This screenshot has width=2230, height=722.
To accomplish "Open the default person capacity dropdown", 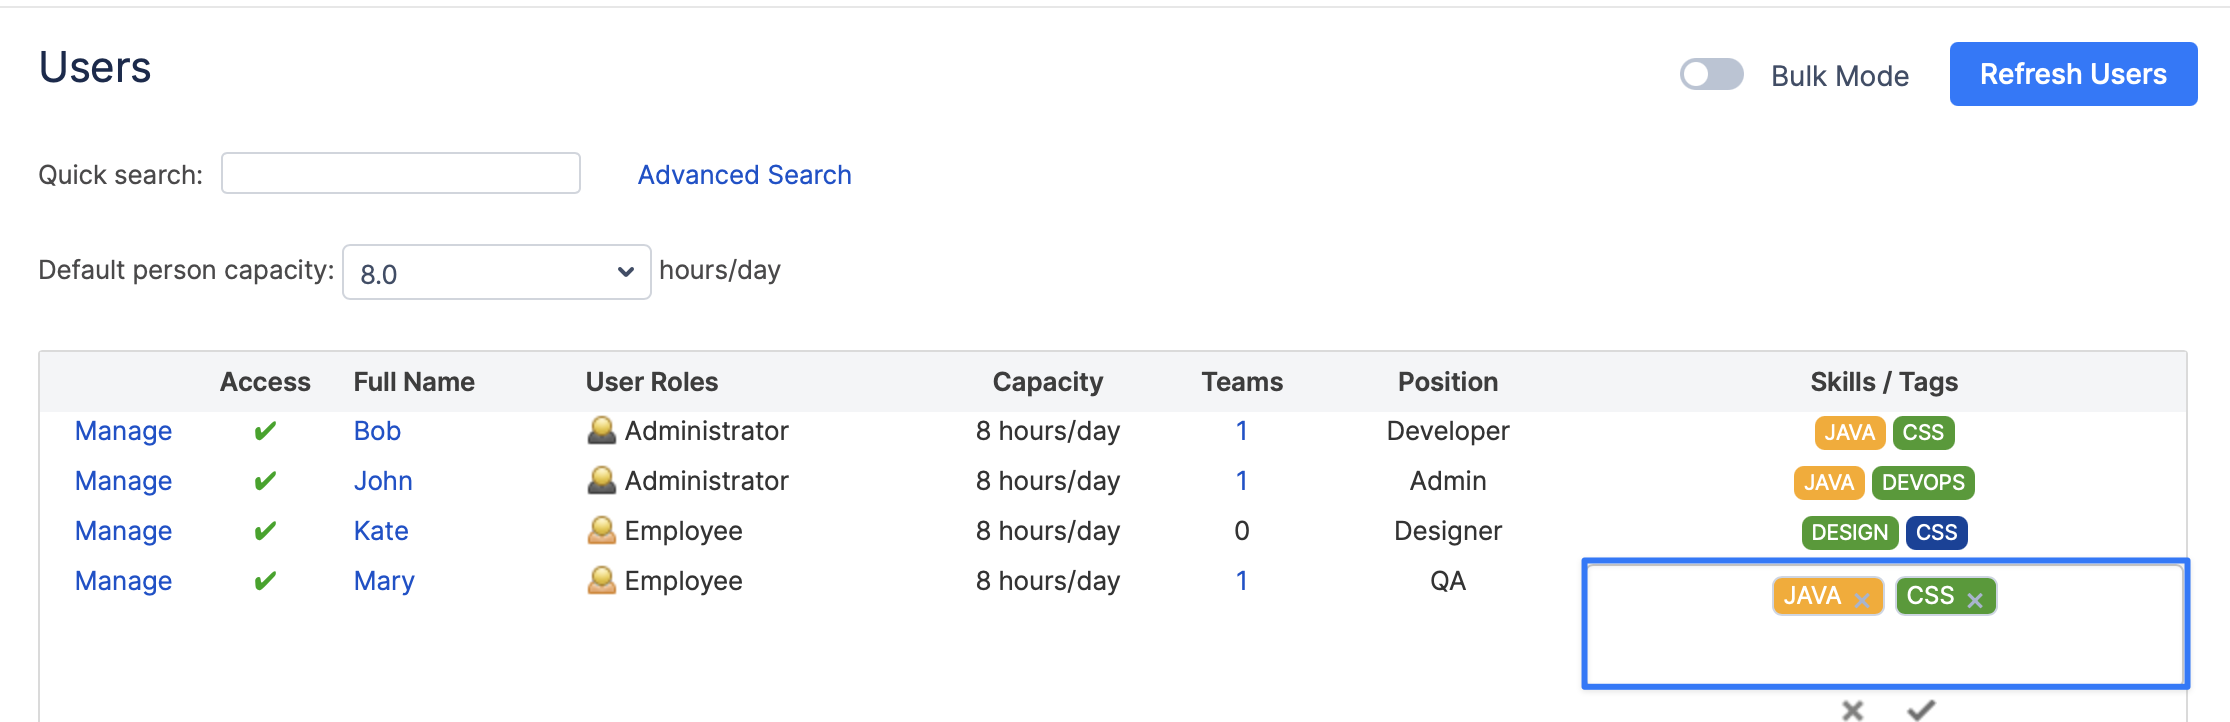I will click(496, 272).
